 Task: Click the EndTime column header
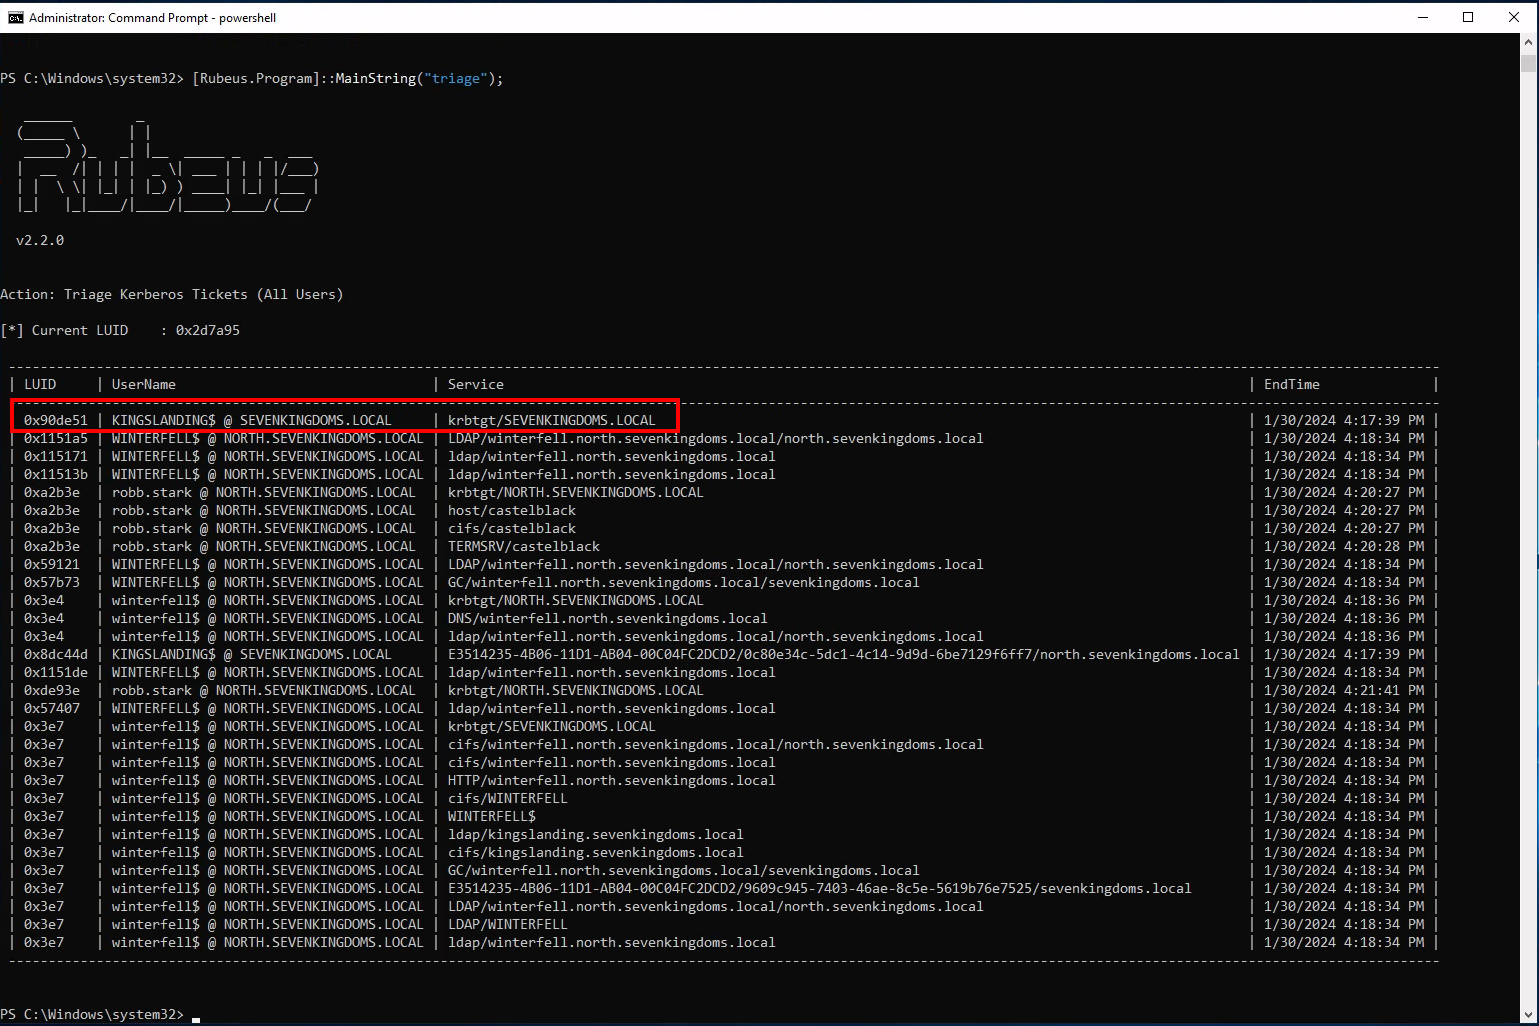(x=1291, y=384)
